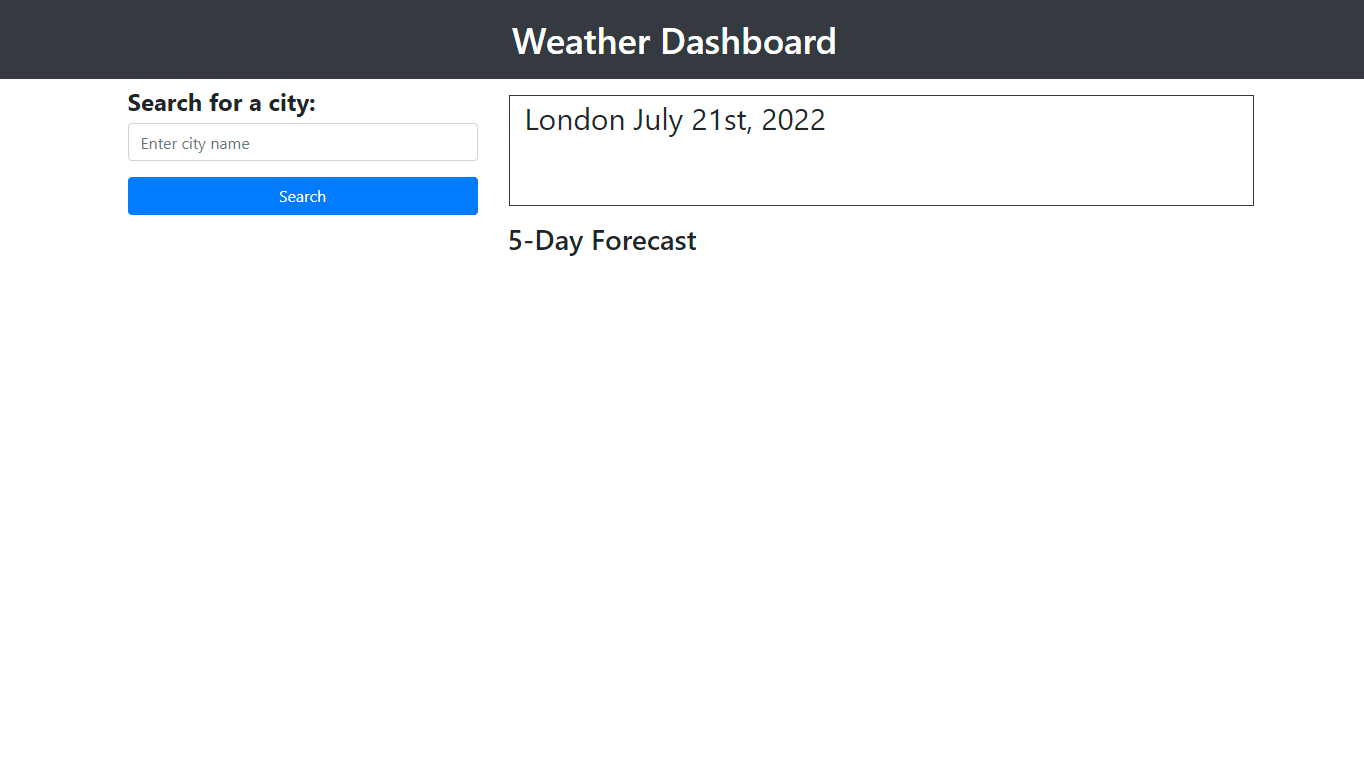
Task: Click the left sidebar search section
Action: tap(302, 150)
